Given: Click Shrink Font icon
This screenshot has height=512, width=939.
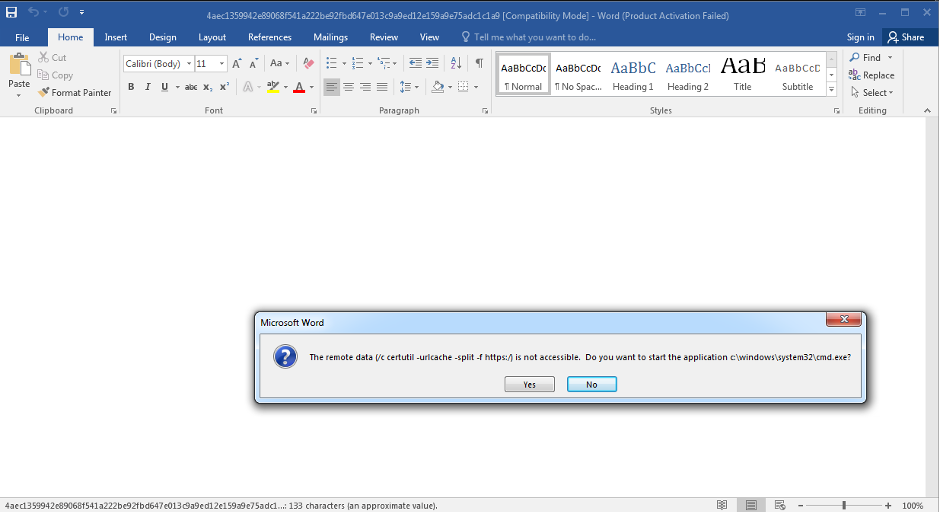Looking at the screenshot, I should click(254, 63).
